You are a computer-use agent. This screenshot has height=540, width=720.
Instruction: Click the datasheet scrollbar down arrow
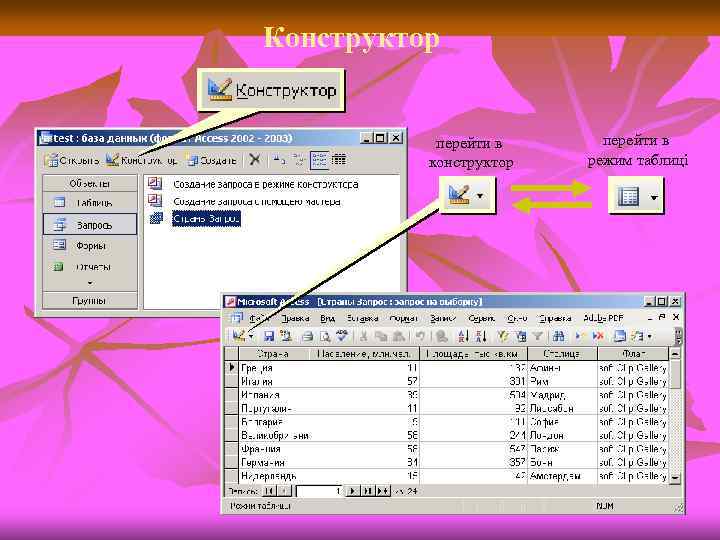point(675,478)
